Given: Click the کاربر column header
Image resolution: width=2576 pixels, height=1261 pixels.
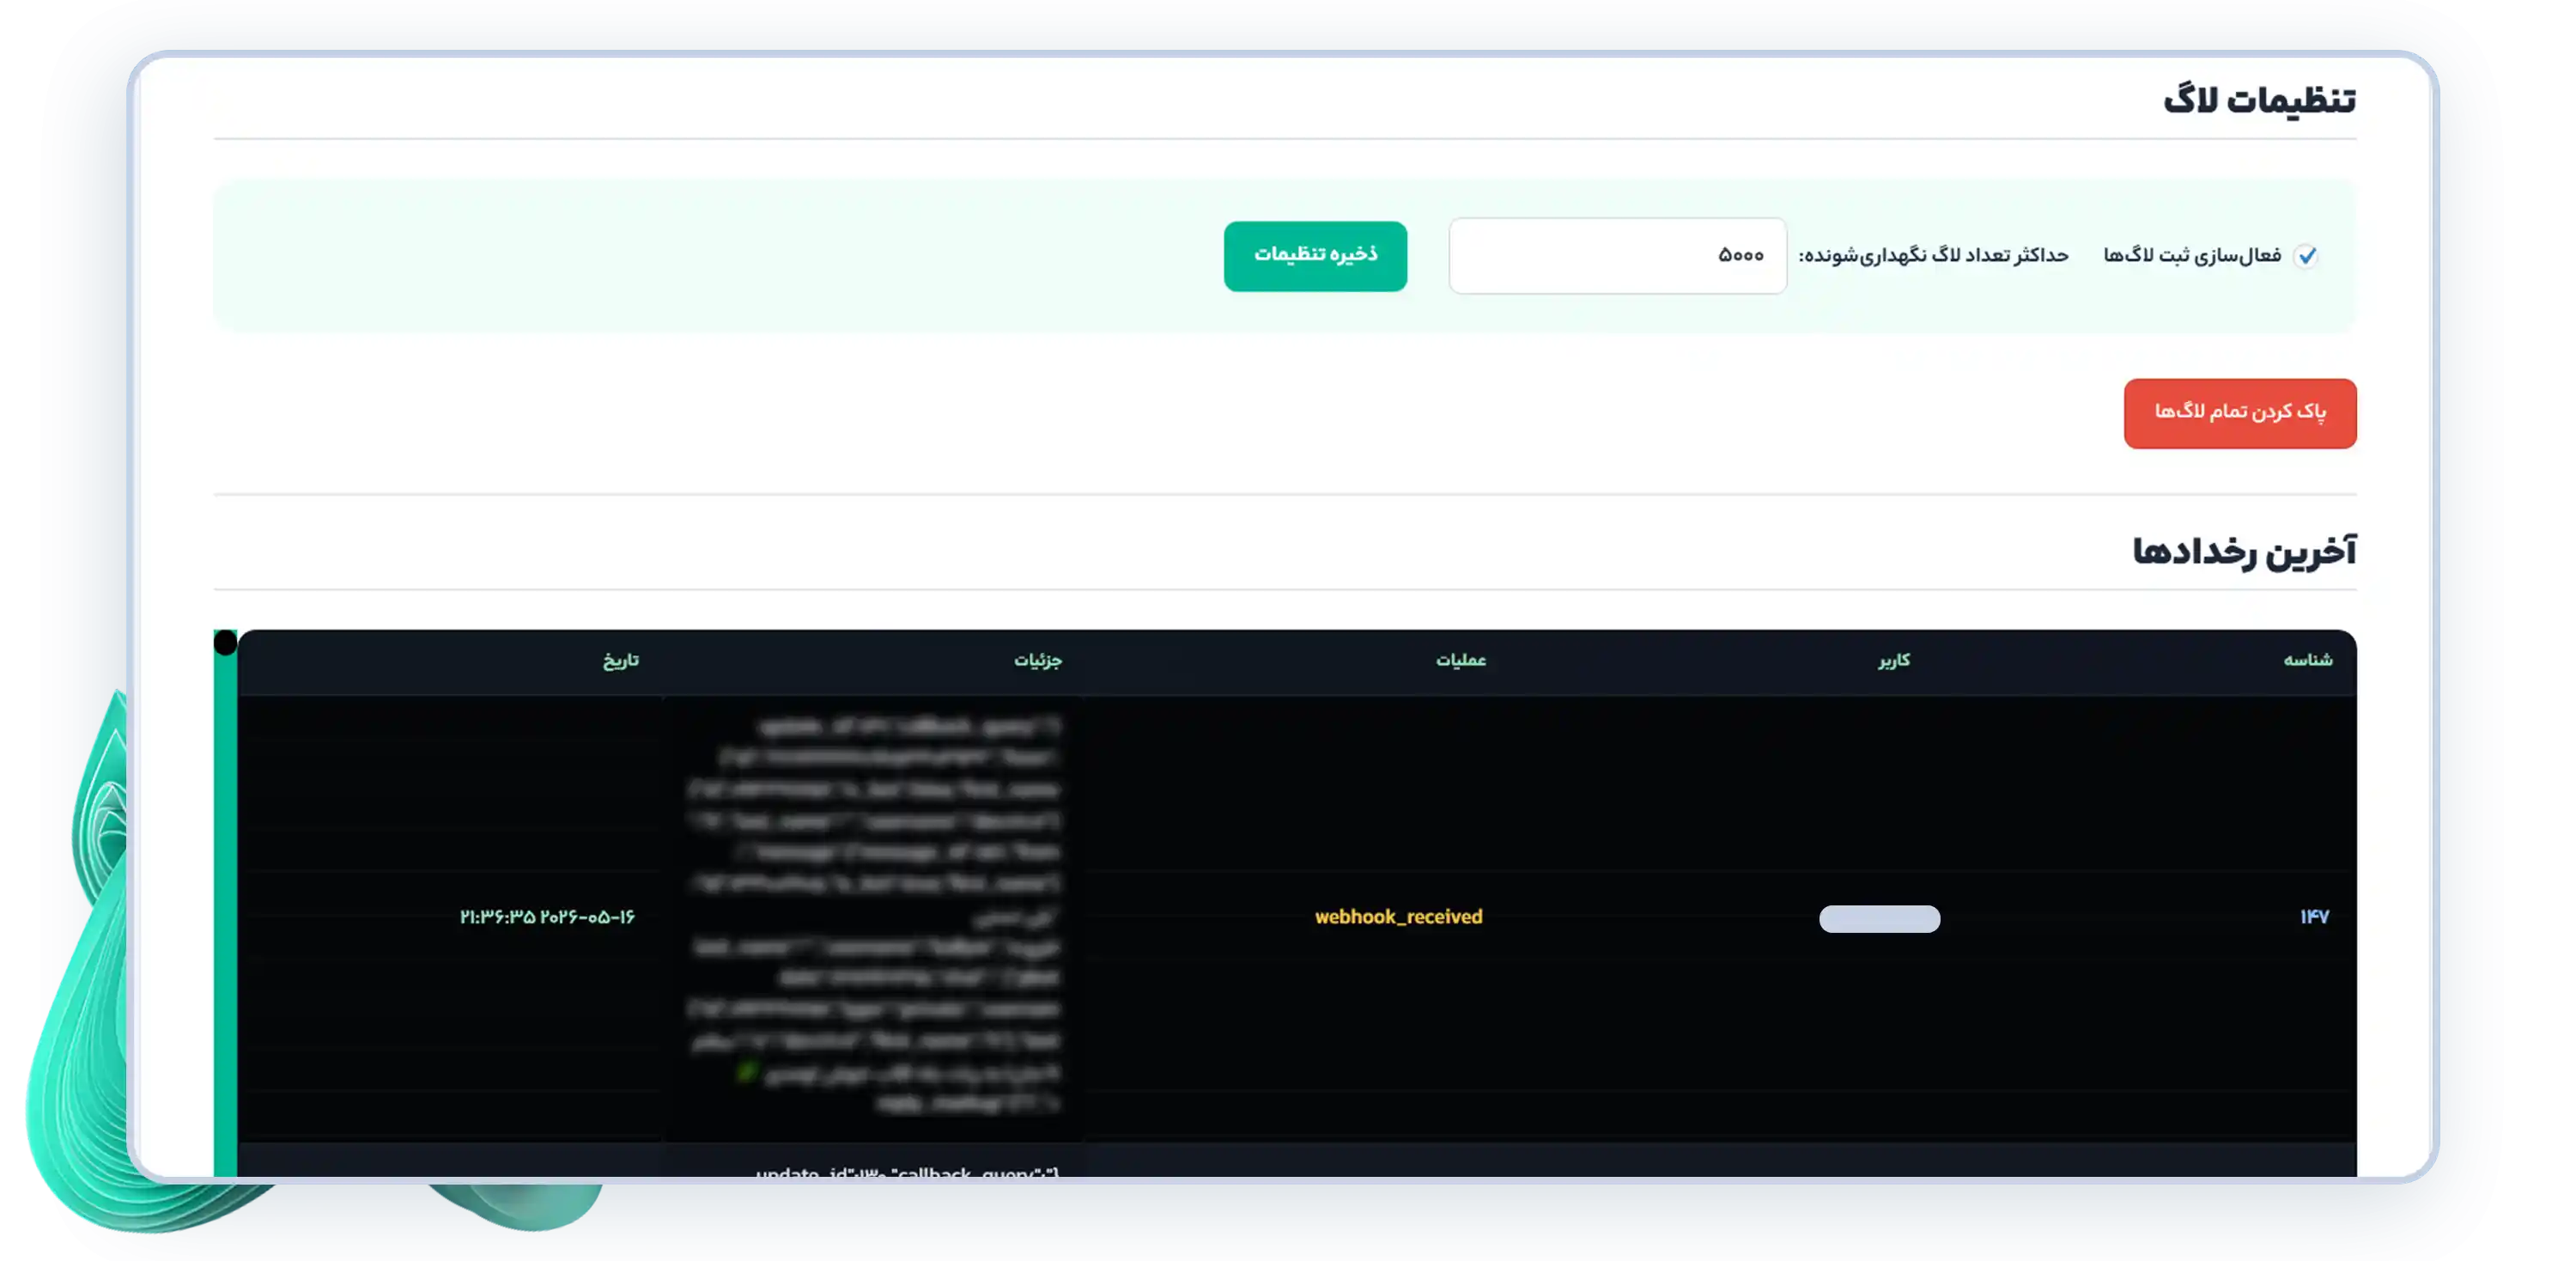Looking at the screenshot, I should (x=1894, y=660).
